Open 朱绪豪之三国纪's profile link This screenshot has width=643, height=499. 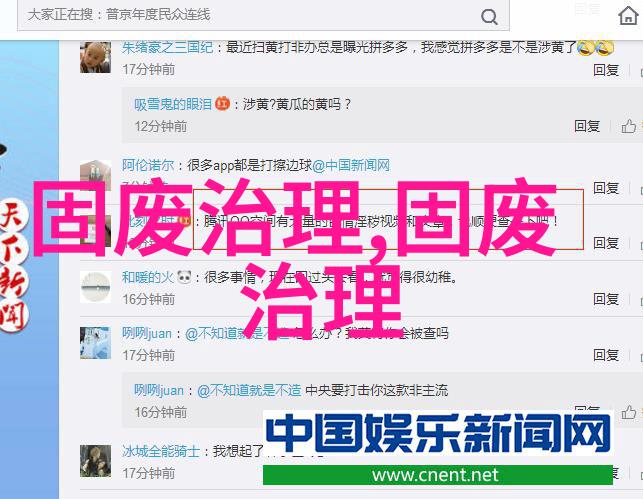point(167,48)
